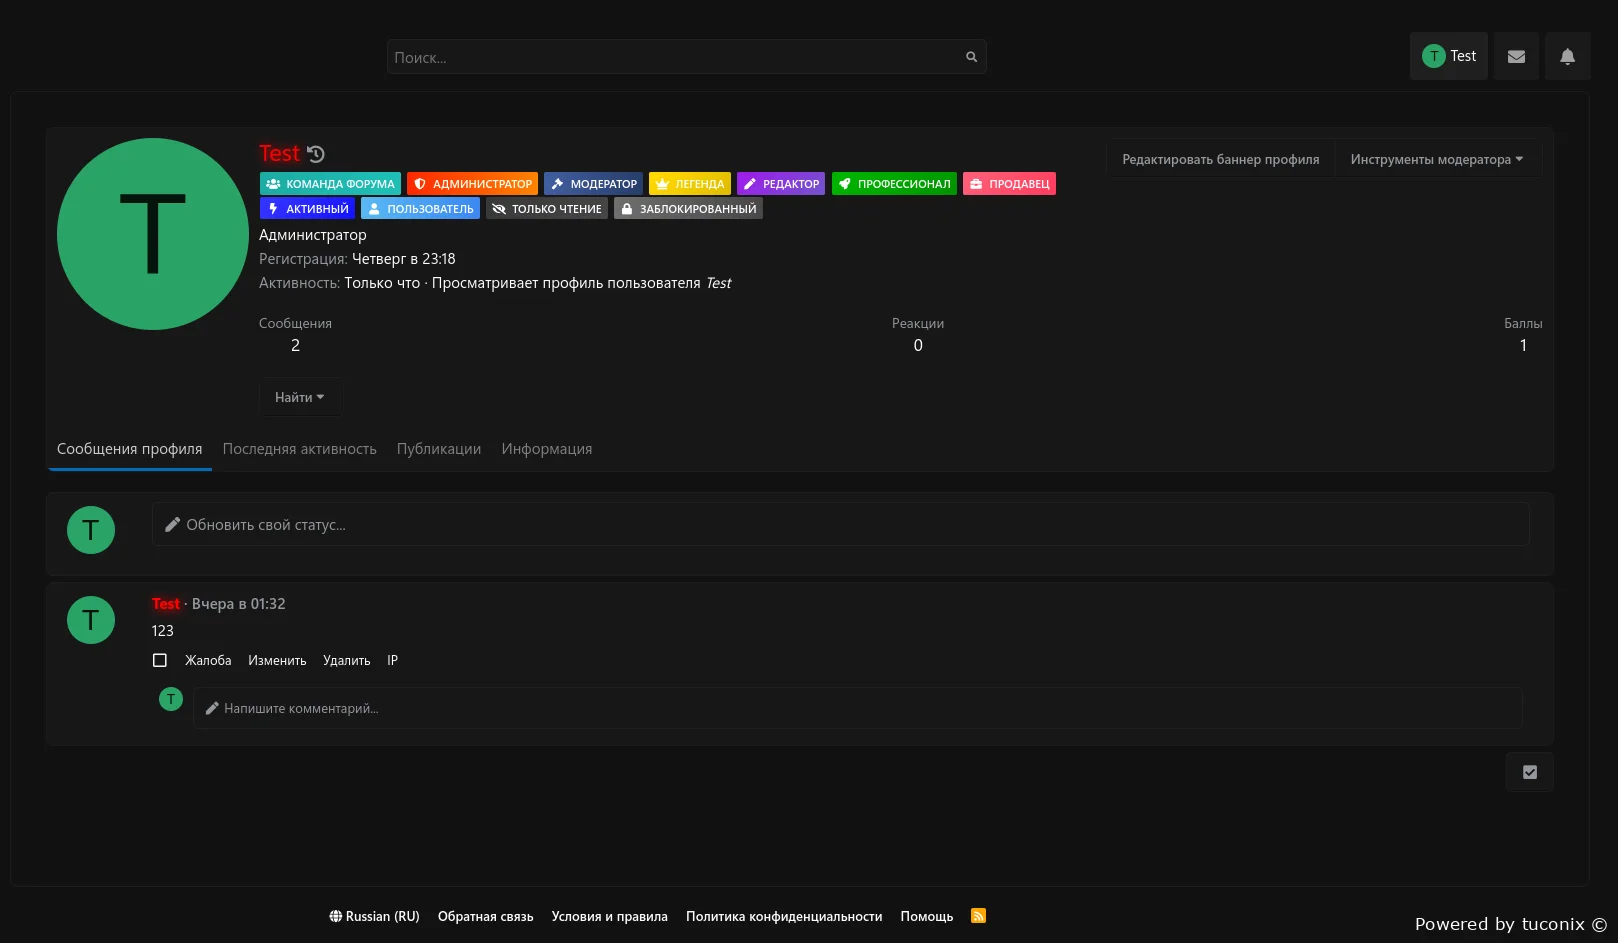Switch to Последняя активность tab

click(x=299, y=449)
